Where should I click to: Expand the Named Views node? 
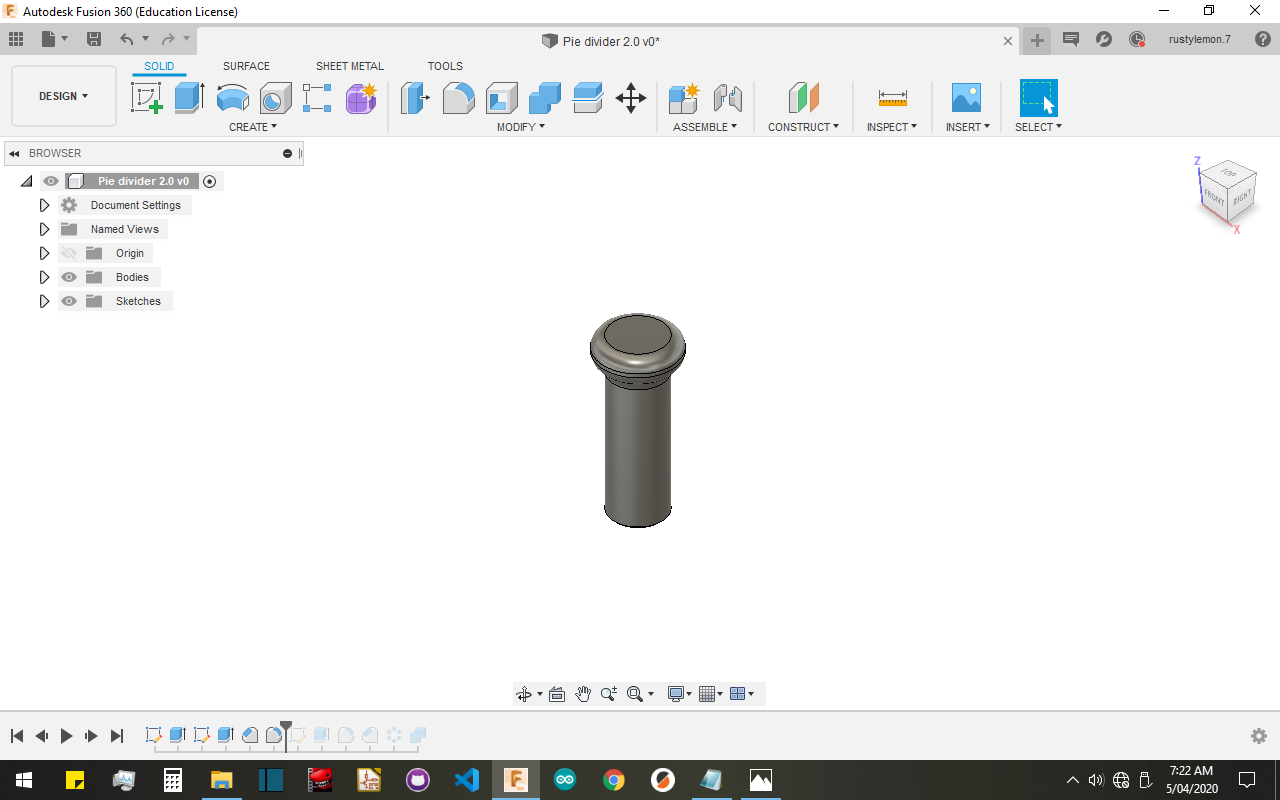44,229
